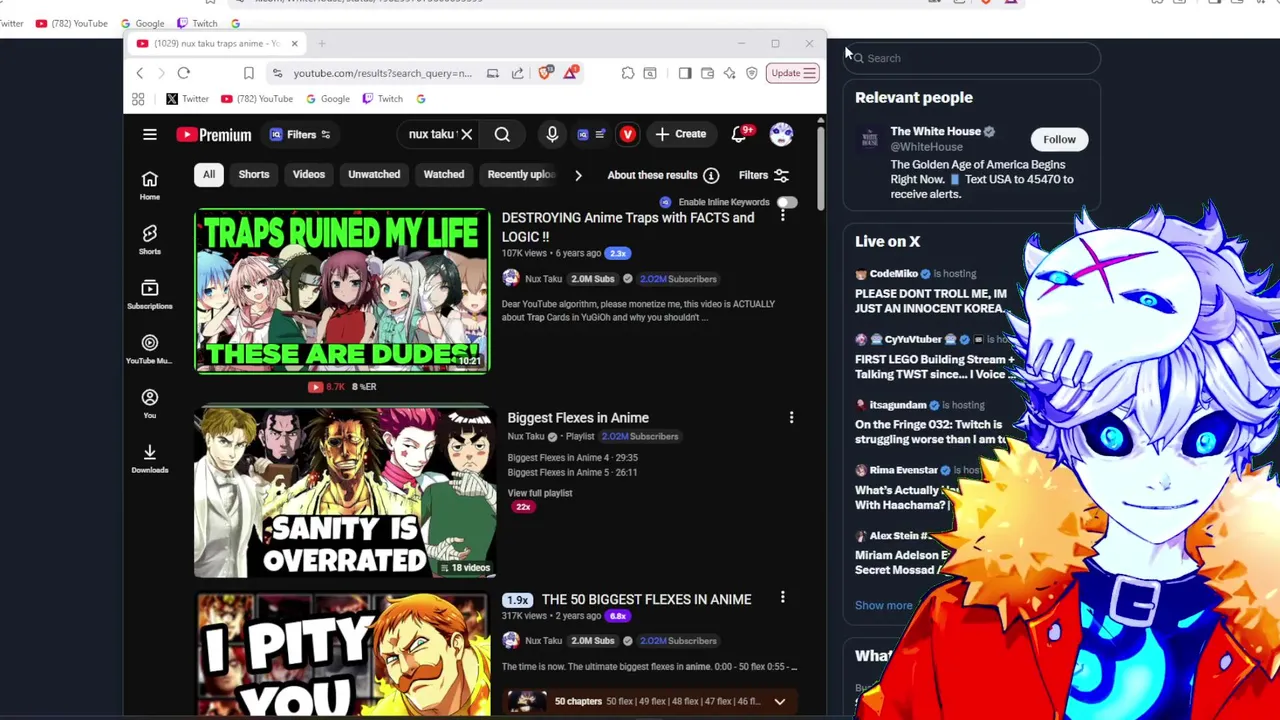Open Brave Rewards triangle icon
Image resolution: width=1280 pixels, height=720 pixels.
click(x=570, y=73)
